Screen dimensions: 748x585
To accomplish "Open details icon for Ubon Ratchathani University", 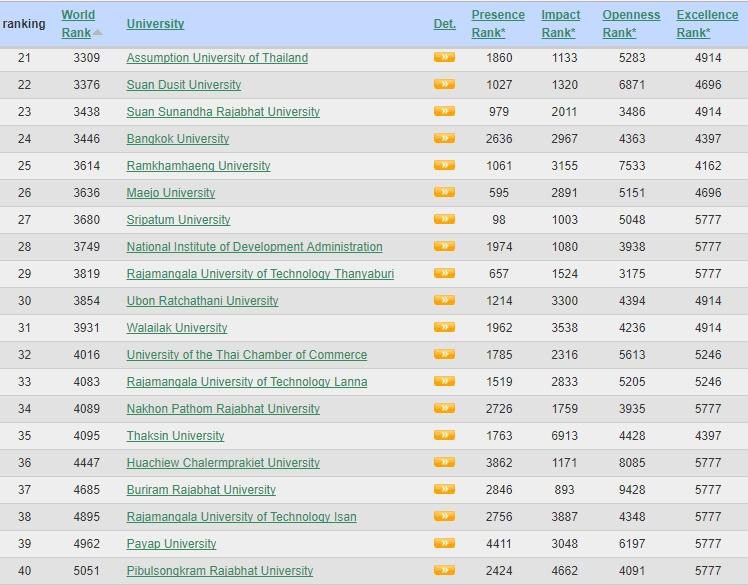I will click(444, 300).
